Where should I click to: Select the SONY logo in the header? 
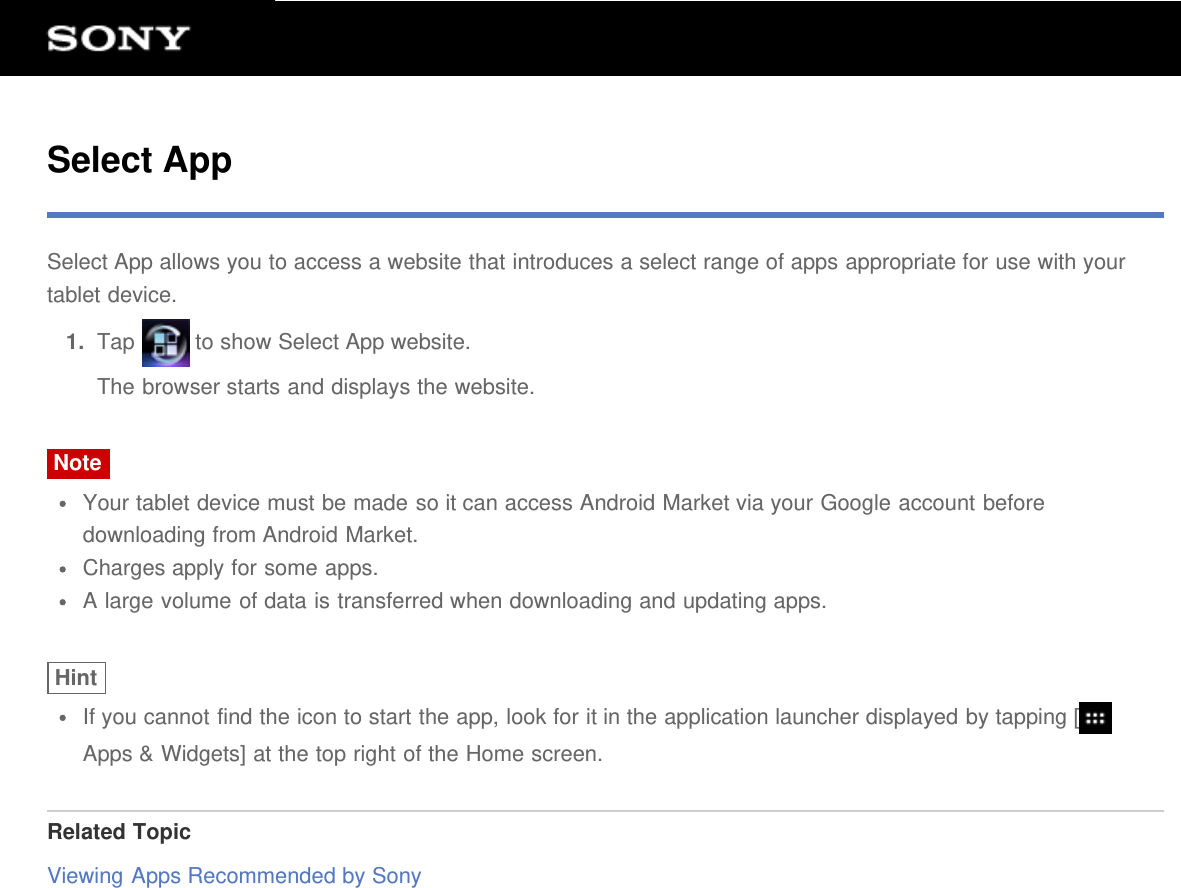click(x=116, y=38)
